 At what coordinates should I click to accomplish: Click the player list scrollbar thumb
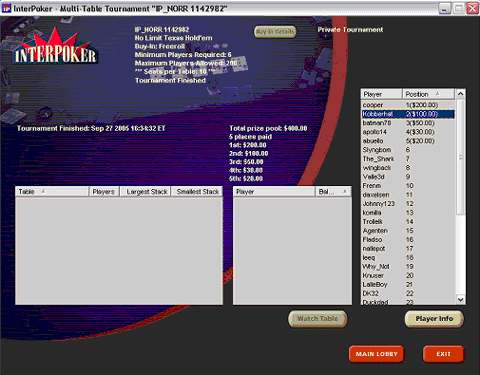[461, 157]
